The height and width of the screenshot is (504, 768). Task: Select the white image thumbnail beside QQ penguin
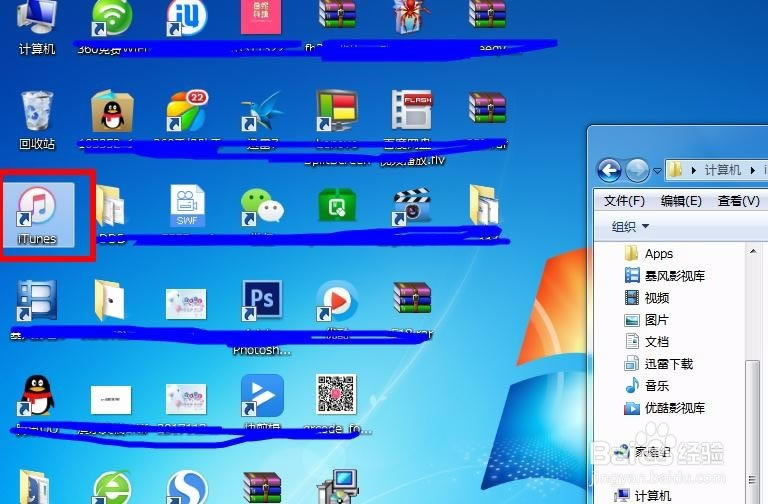click(111, 400)
